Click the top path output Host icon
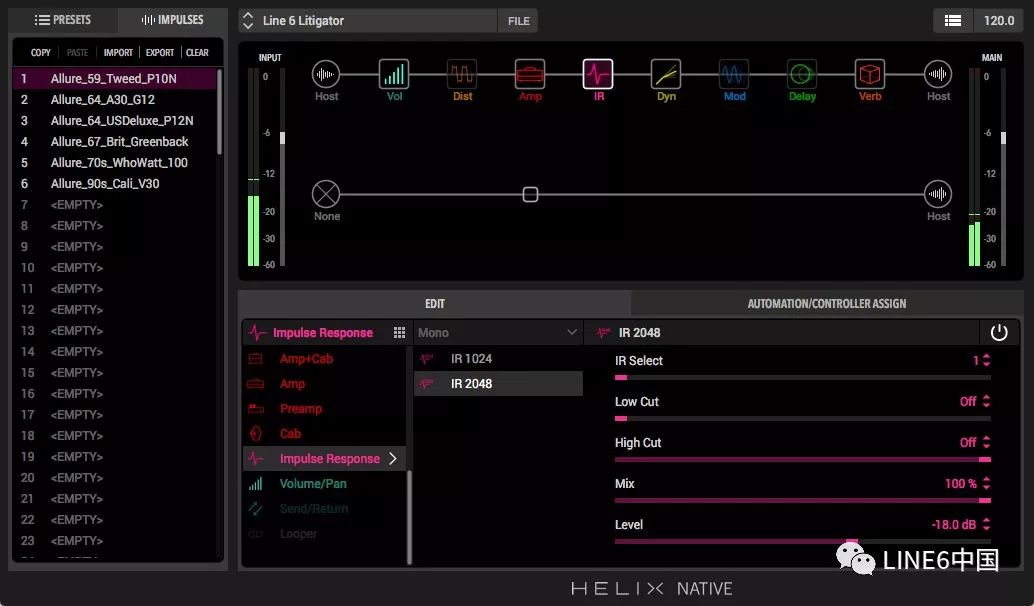Viewport: 1034px width, 606px height. pyautogui.click(x=938, y=75)
